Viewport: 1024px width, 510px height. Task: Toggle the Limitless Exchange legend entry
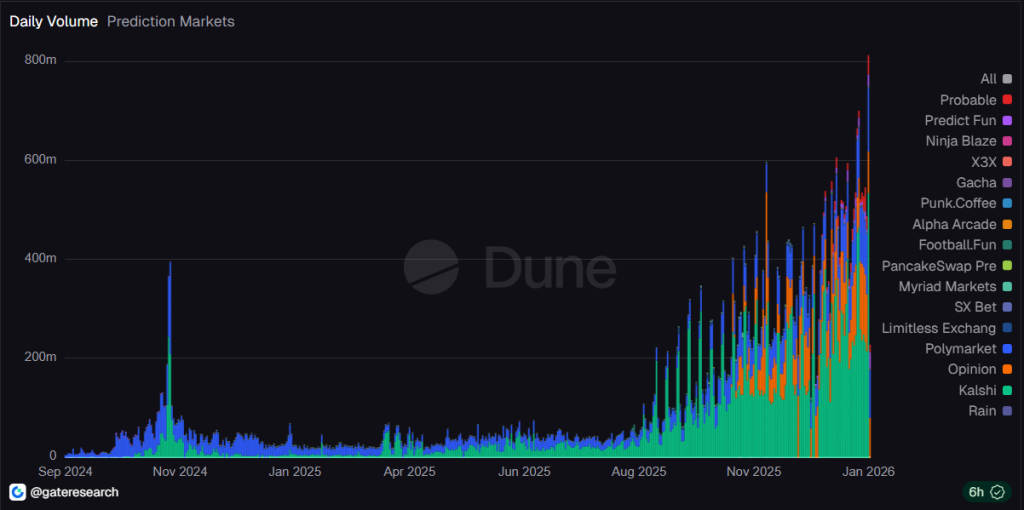tap(939, 328)
